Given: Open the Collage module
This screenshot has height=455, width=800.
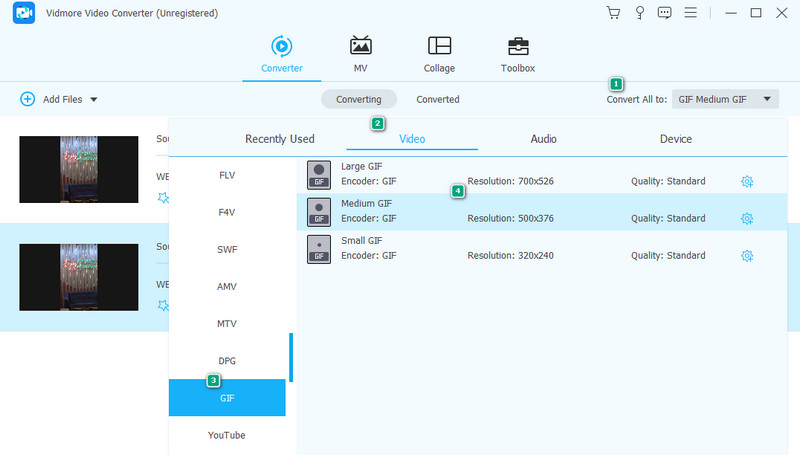Looking at the screenshot, I should pyautogui.click(x=439, y=54).
